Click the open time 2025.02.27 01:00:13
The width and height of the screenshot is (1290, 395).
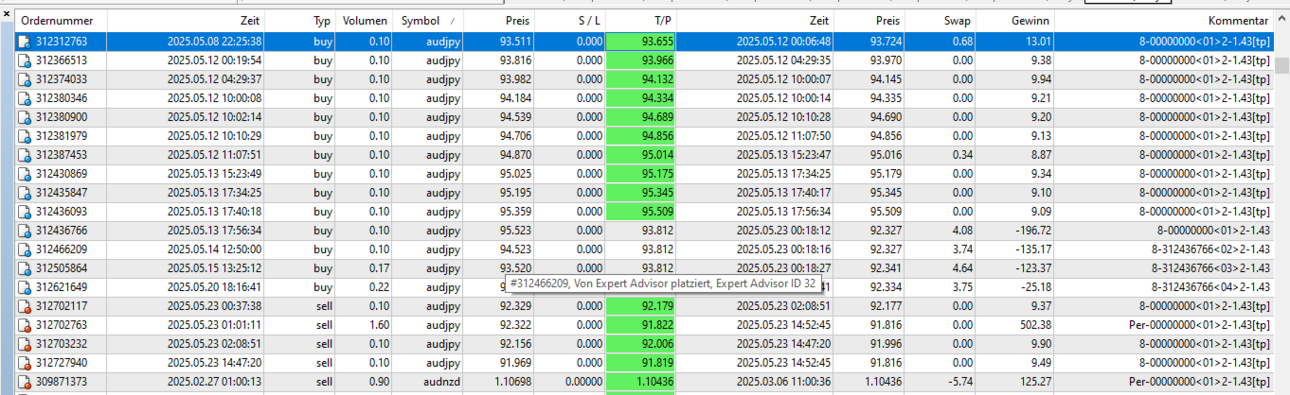214,383
